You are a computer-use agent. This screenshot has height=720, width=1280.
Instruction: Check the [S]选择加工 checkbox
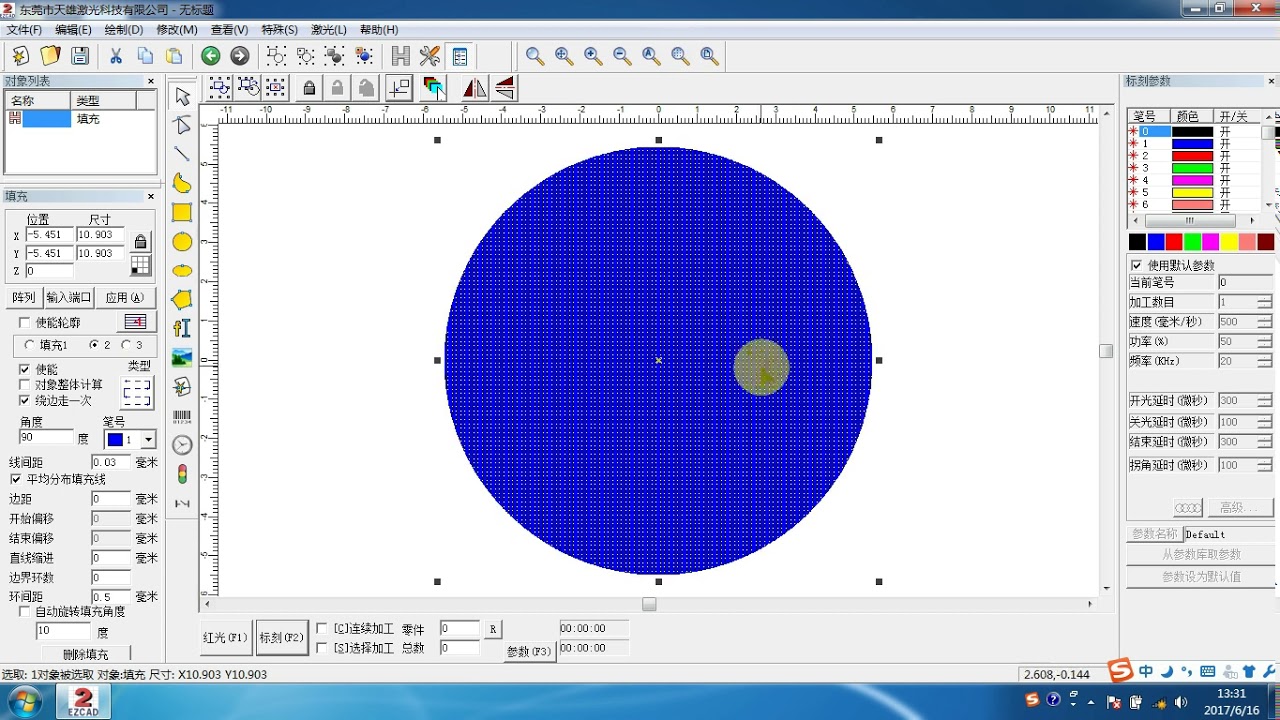[322, 648]
